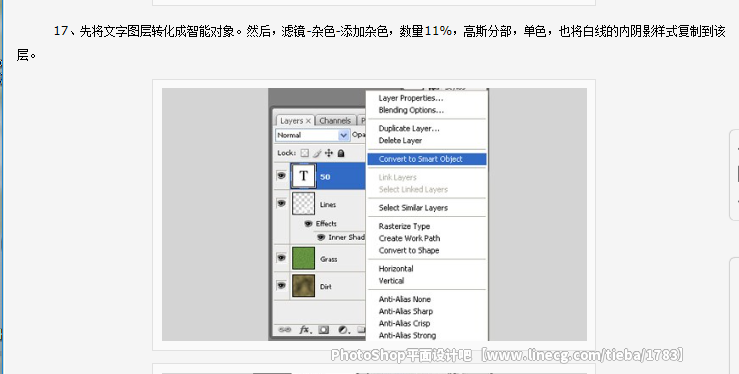Click the Grass layer name
The image size is (739, 374).
pos(328,259)
